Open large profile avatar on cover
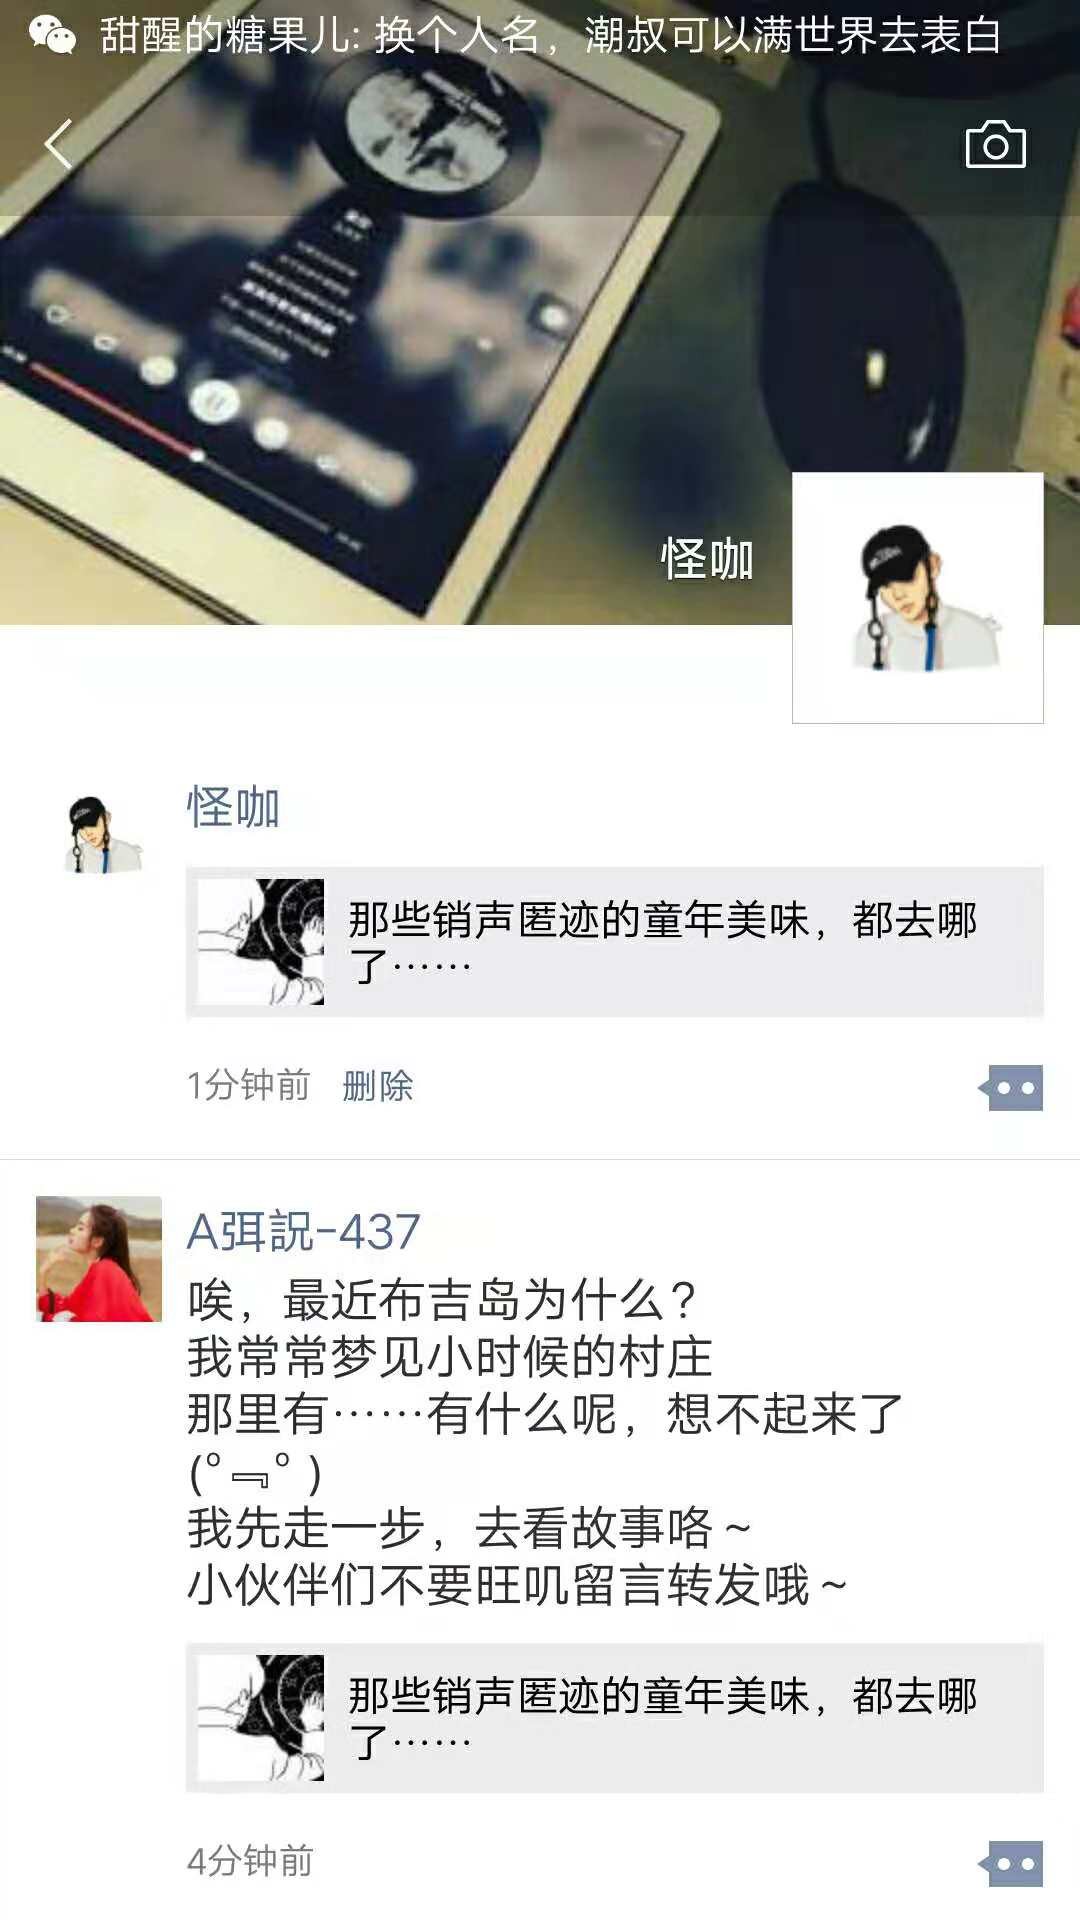Image resolution: width=1080 pixels, height=1920 pixels. pos(918,598)
